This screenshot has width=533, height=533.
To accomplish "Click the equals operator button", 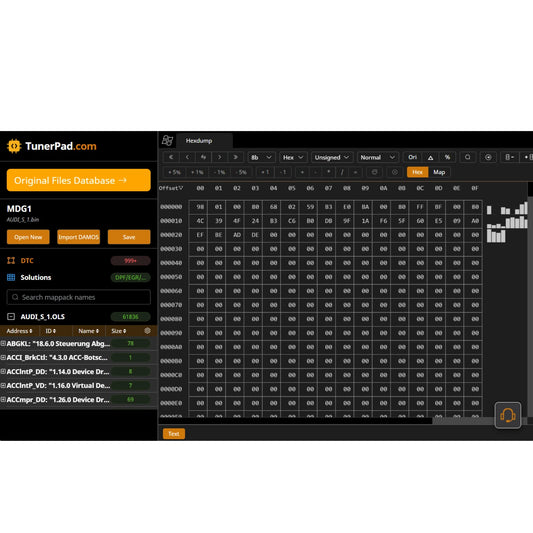I will (355, 172).
